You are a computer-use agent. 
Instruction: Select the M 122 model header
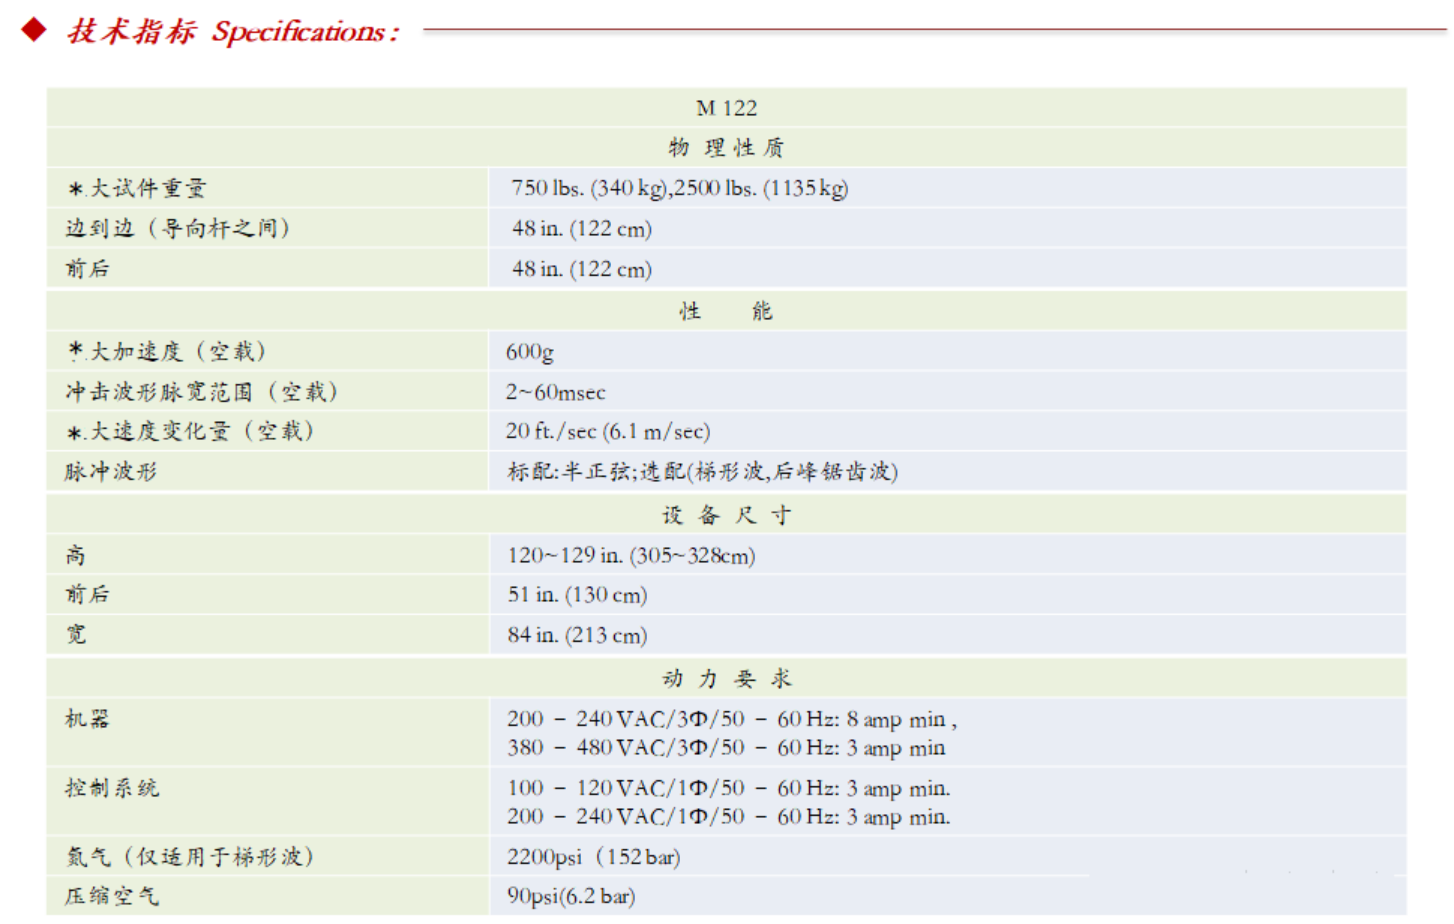click(727, 108)
